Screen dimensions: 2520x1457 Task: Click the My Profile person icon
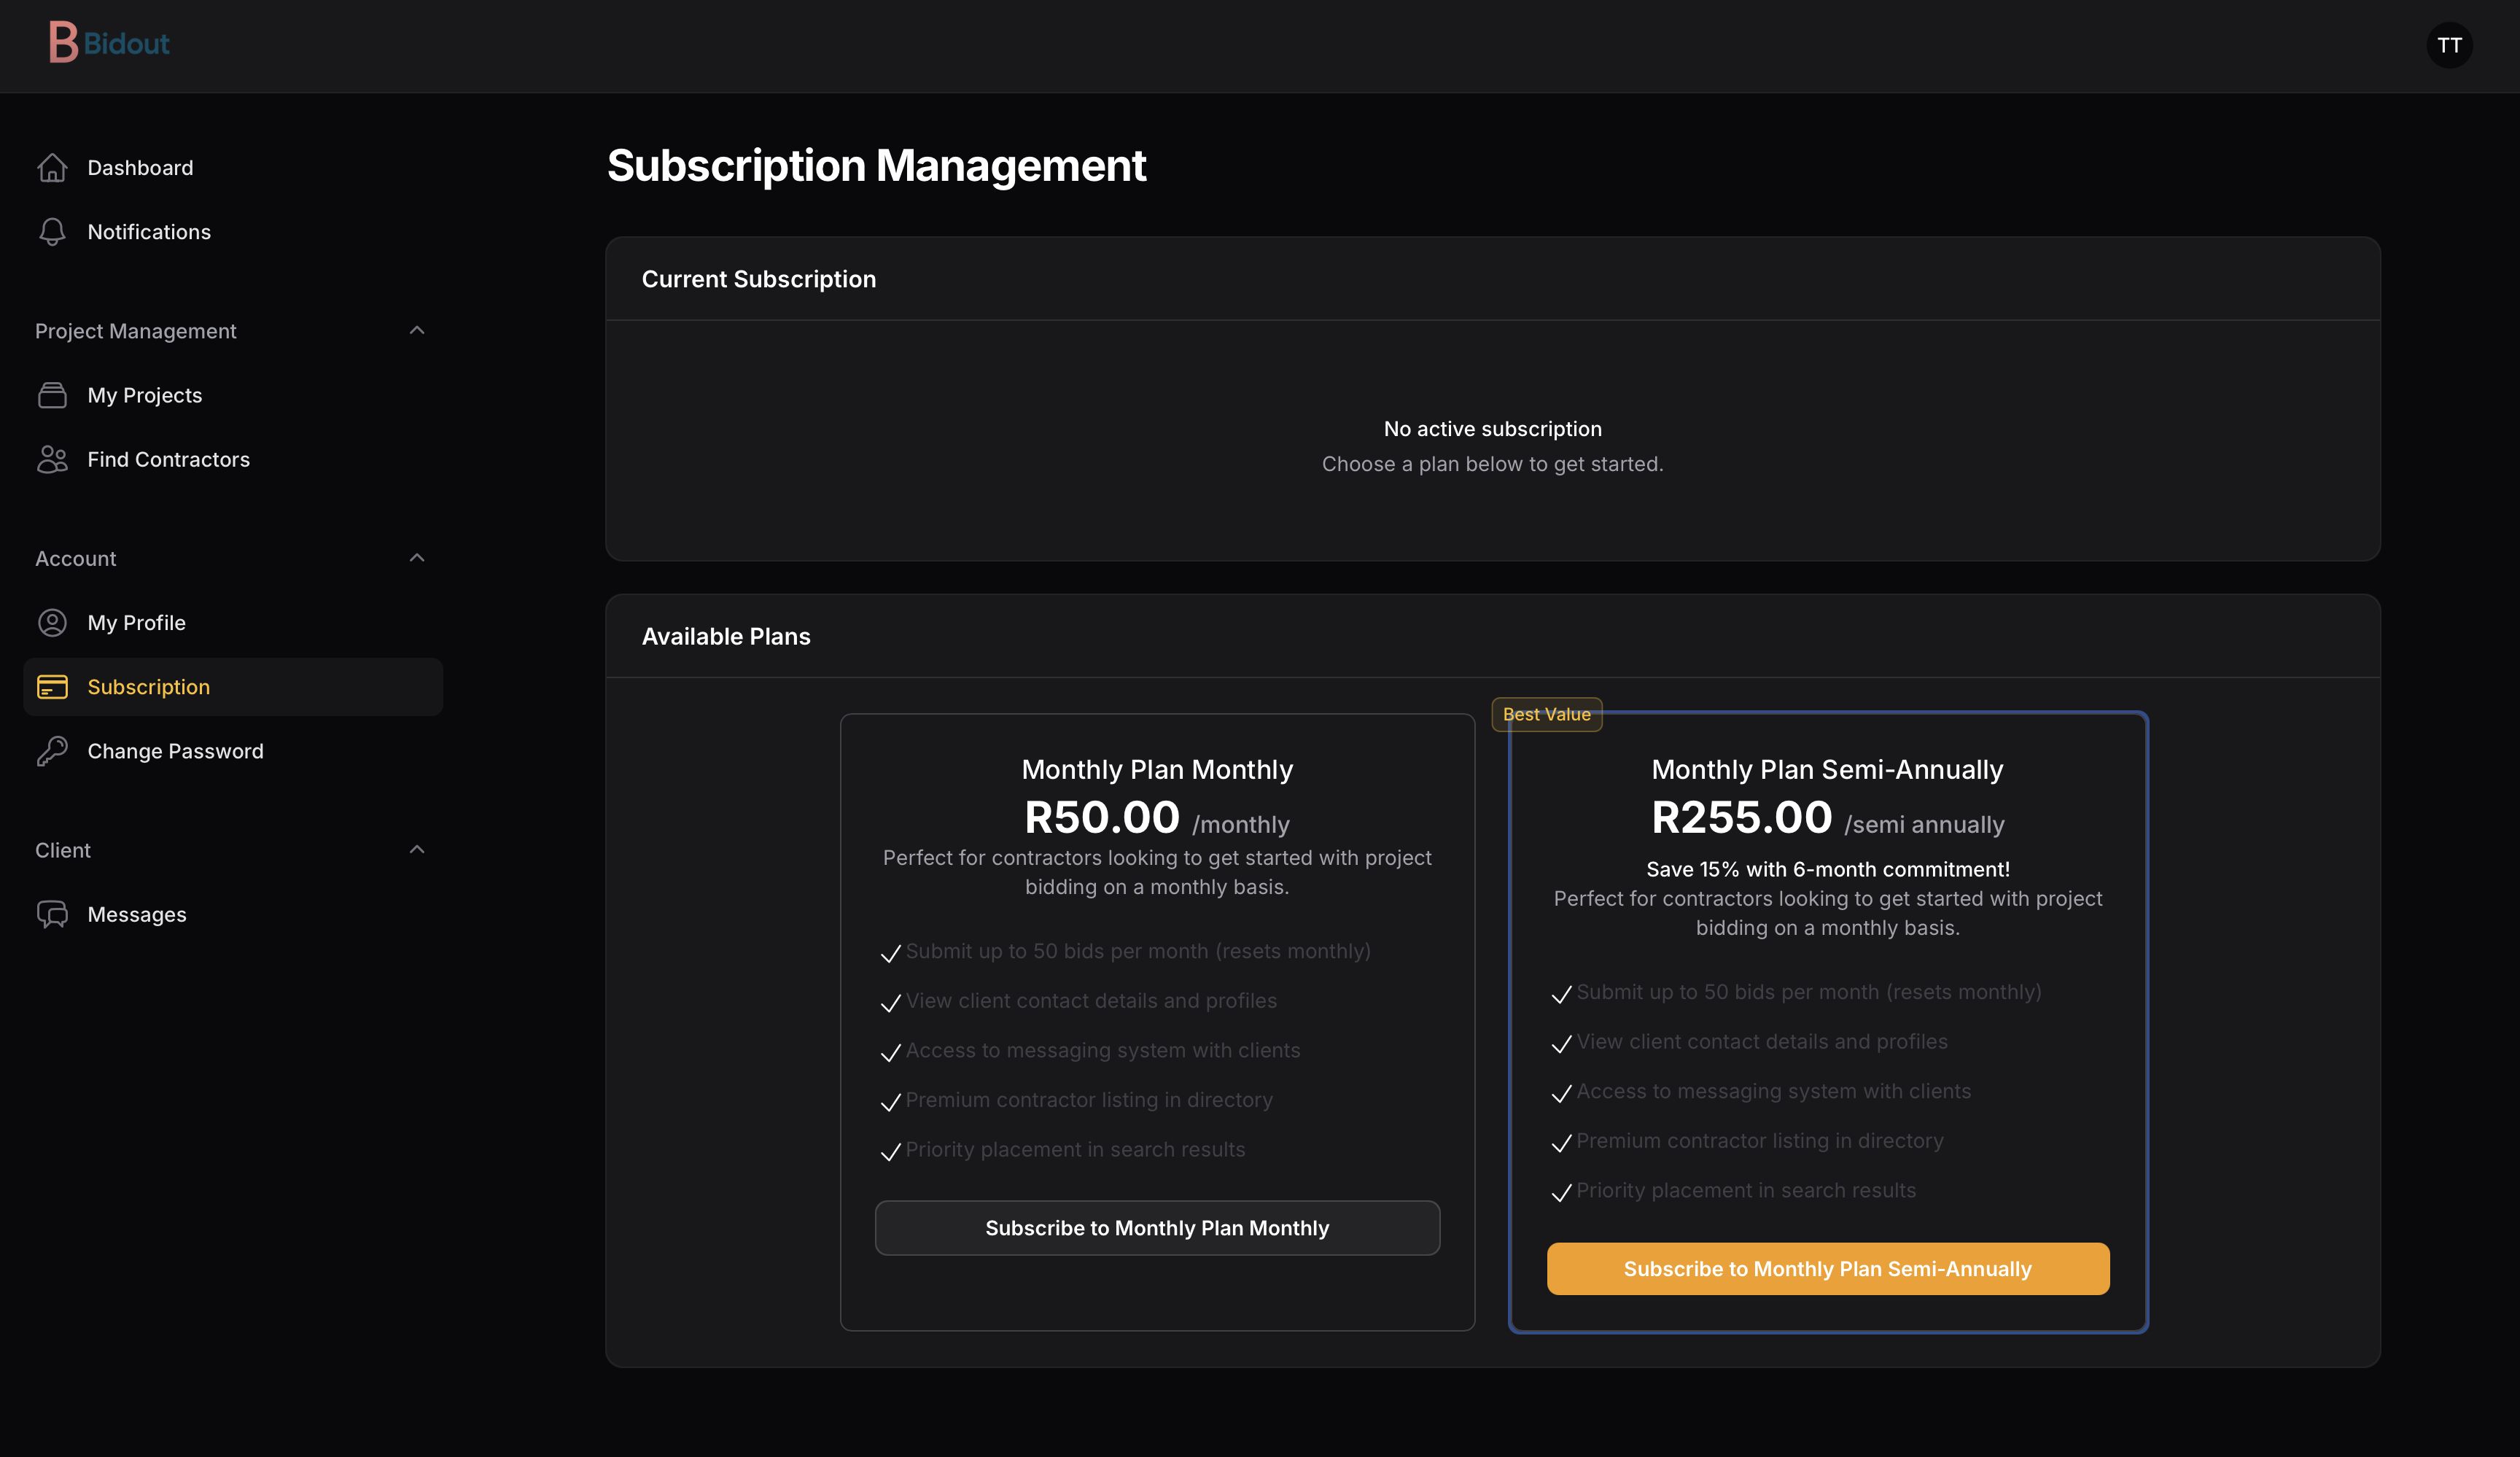tap(52, 623)
